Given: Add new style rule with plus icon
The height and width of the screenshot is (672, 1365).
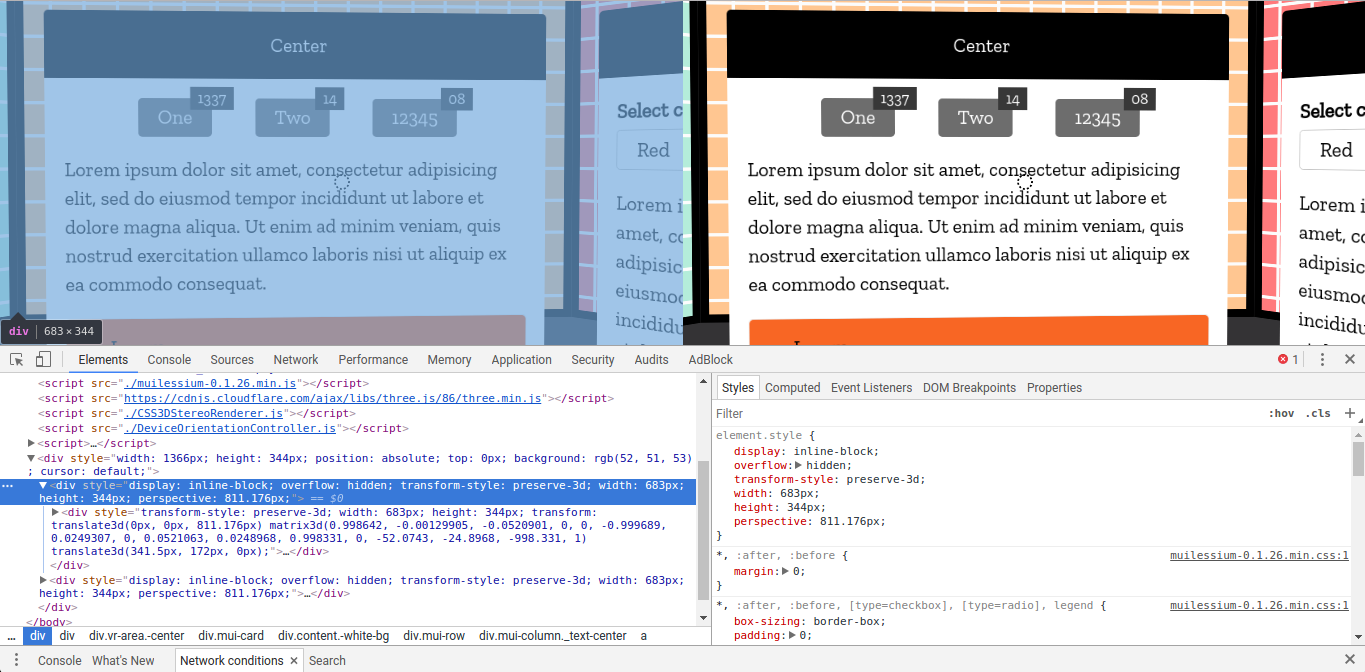Looking at the screenshot, I should coord(1350,413).
